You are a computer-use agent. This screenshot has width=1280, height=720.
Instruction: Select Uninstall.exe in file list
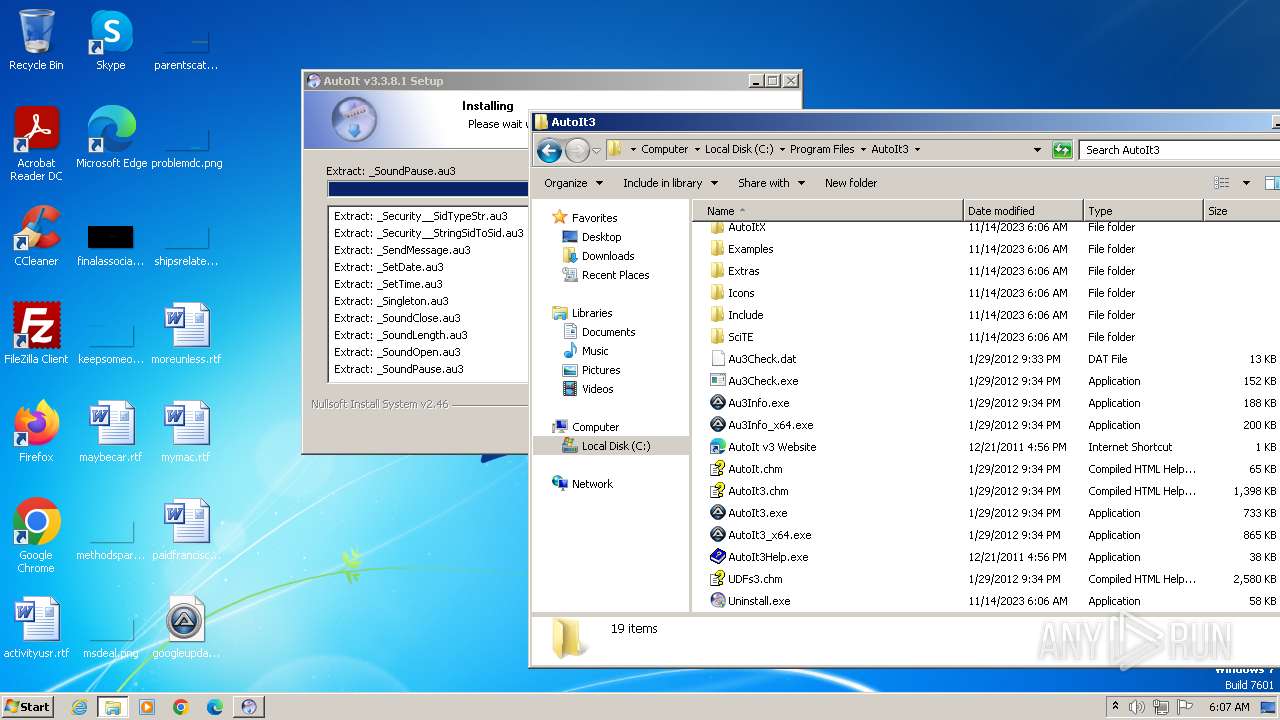point(759,601)
